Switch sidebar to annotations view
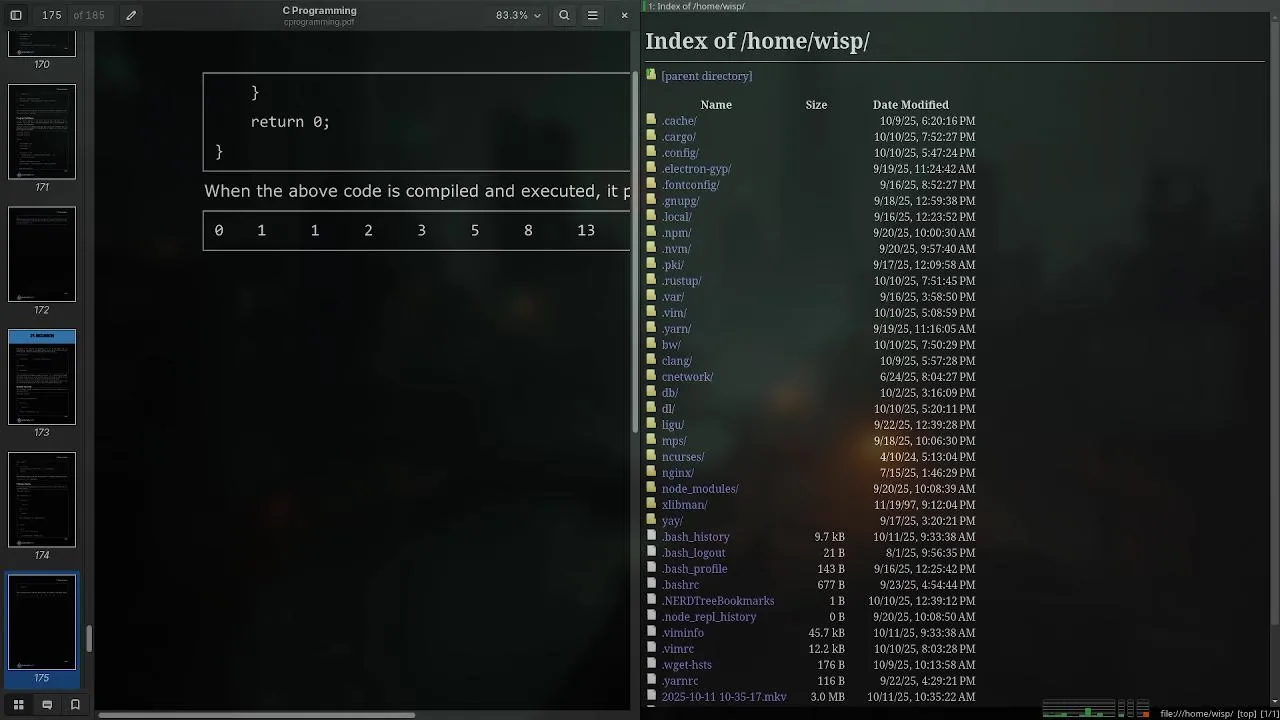1280x720 pixels. 46,705
